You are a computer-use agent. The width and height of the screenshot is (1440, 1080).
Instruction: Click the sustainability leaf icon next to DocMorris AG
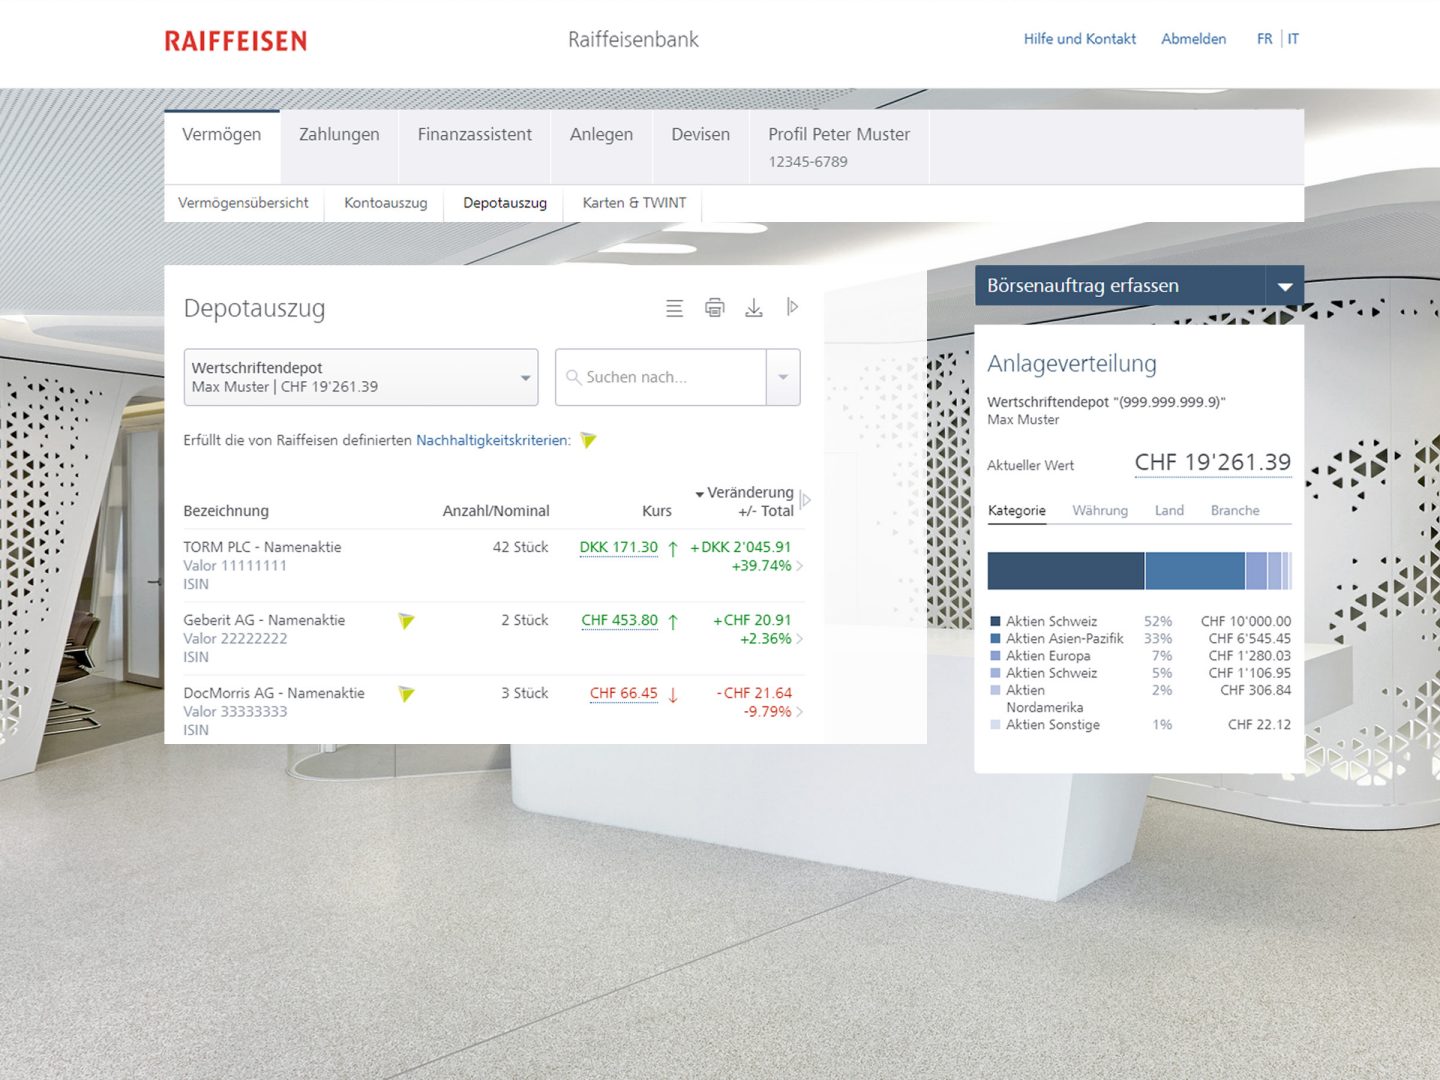point(406,694)
